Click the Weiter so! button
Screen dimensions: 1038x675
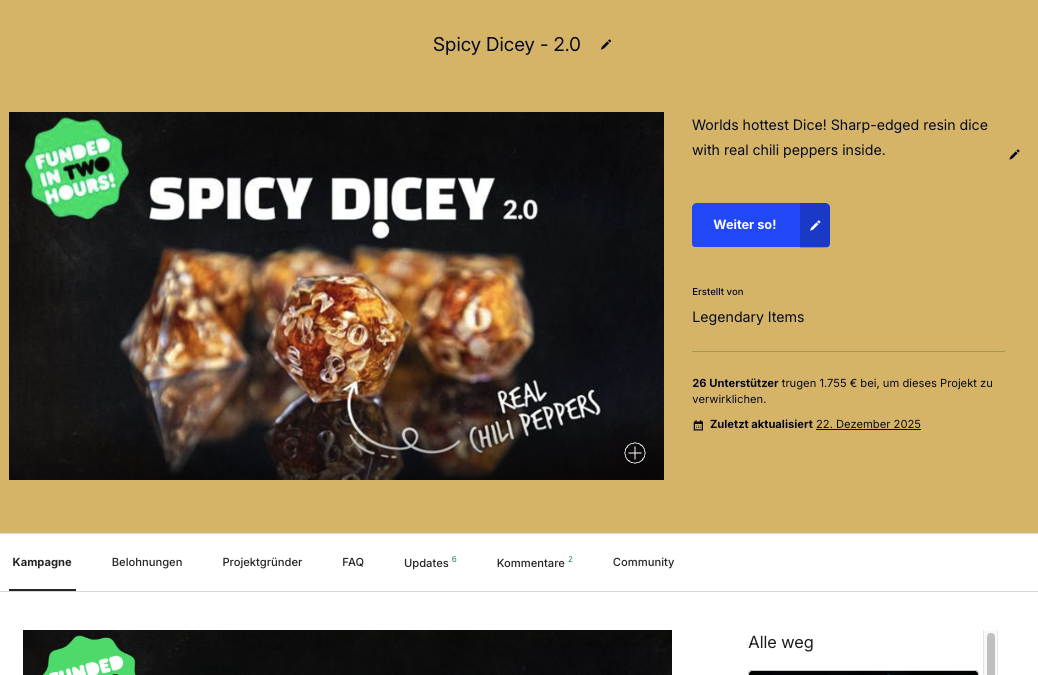(745, 225)
